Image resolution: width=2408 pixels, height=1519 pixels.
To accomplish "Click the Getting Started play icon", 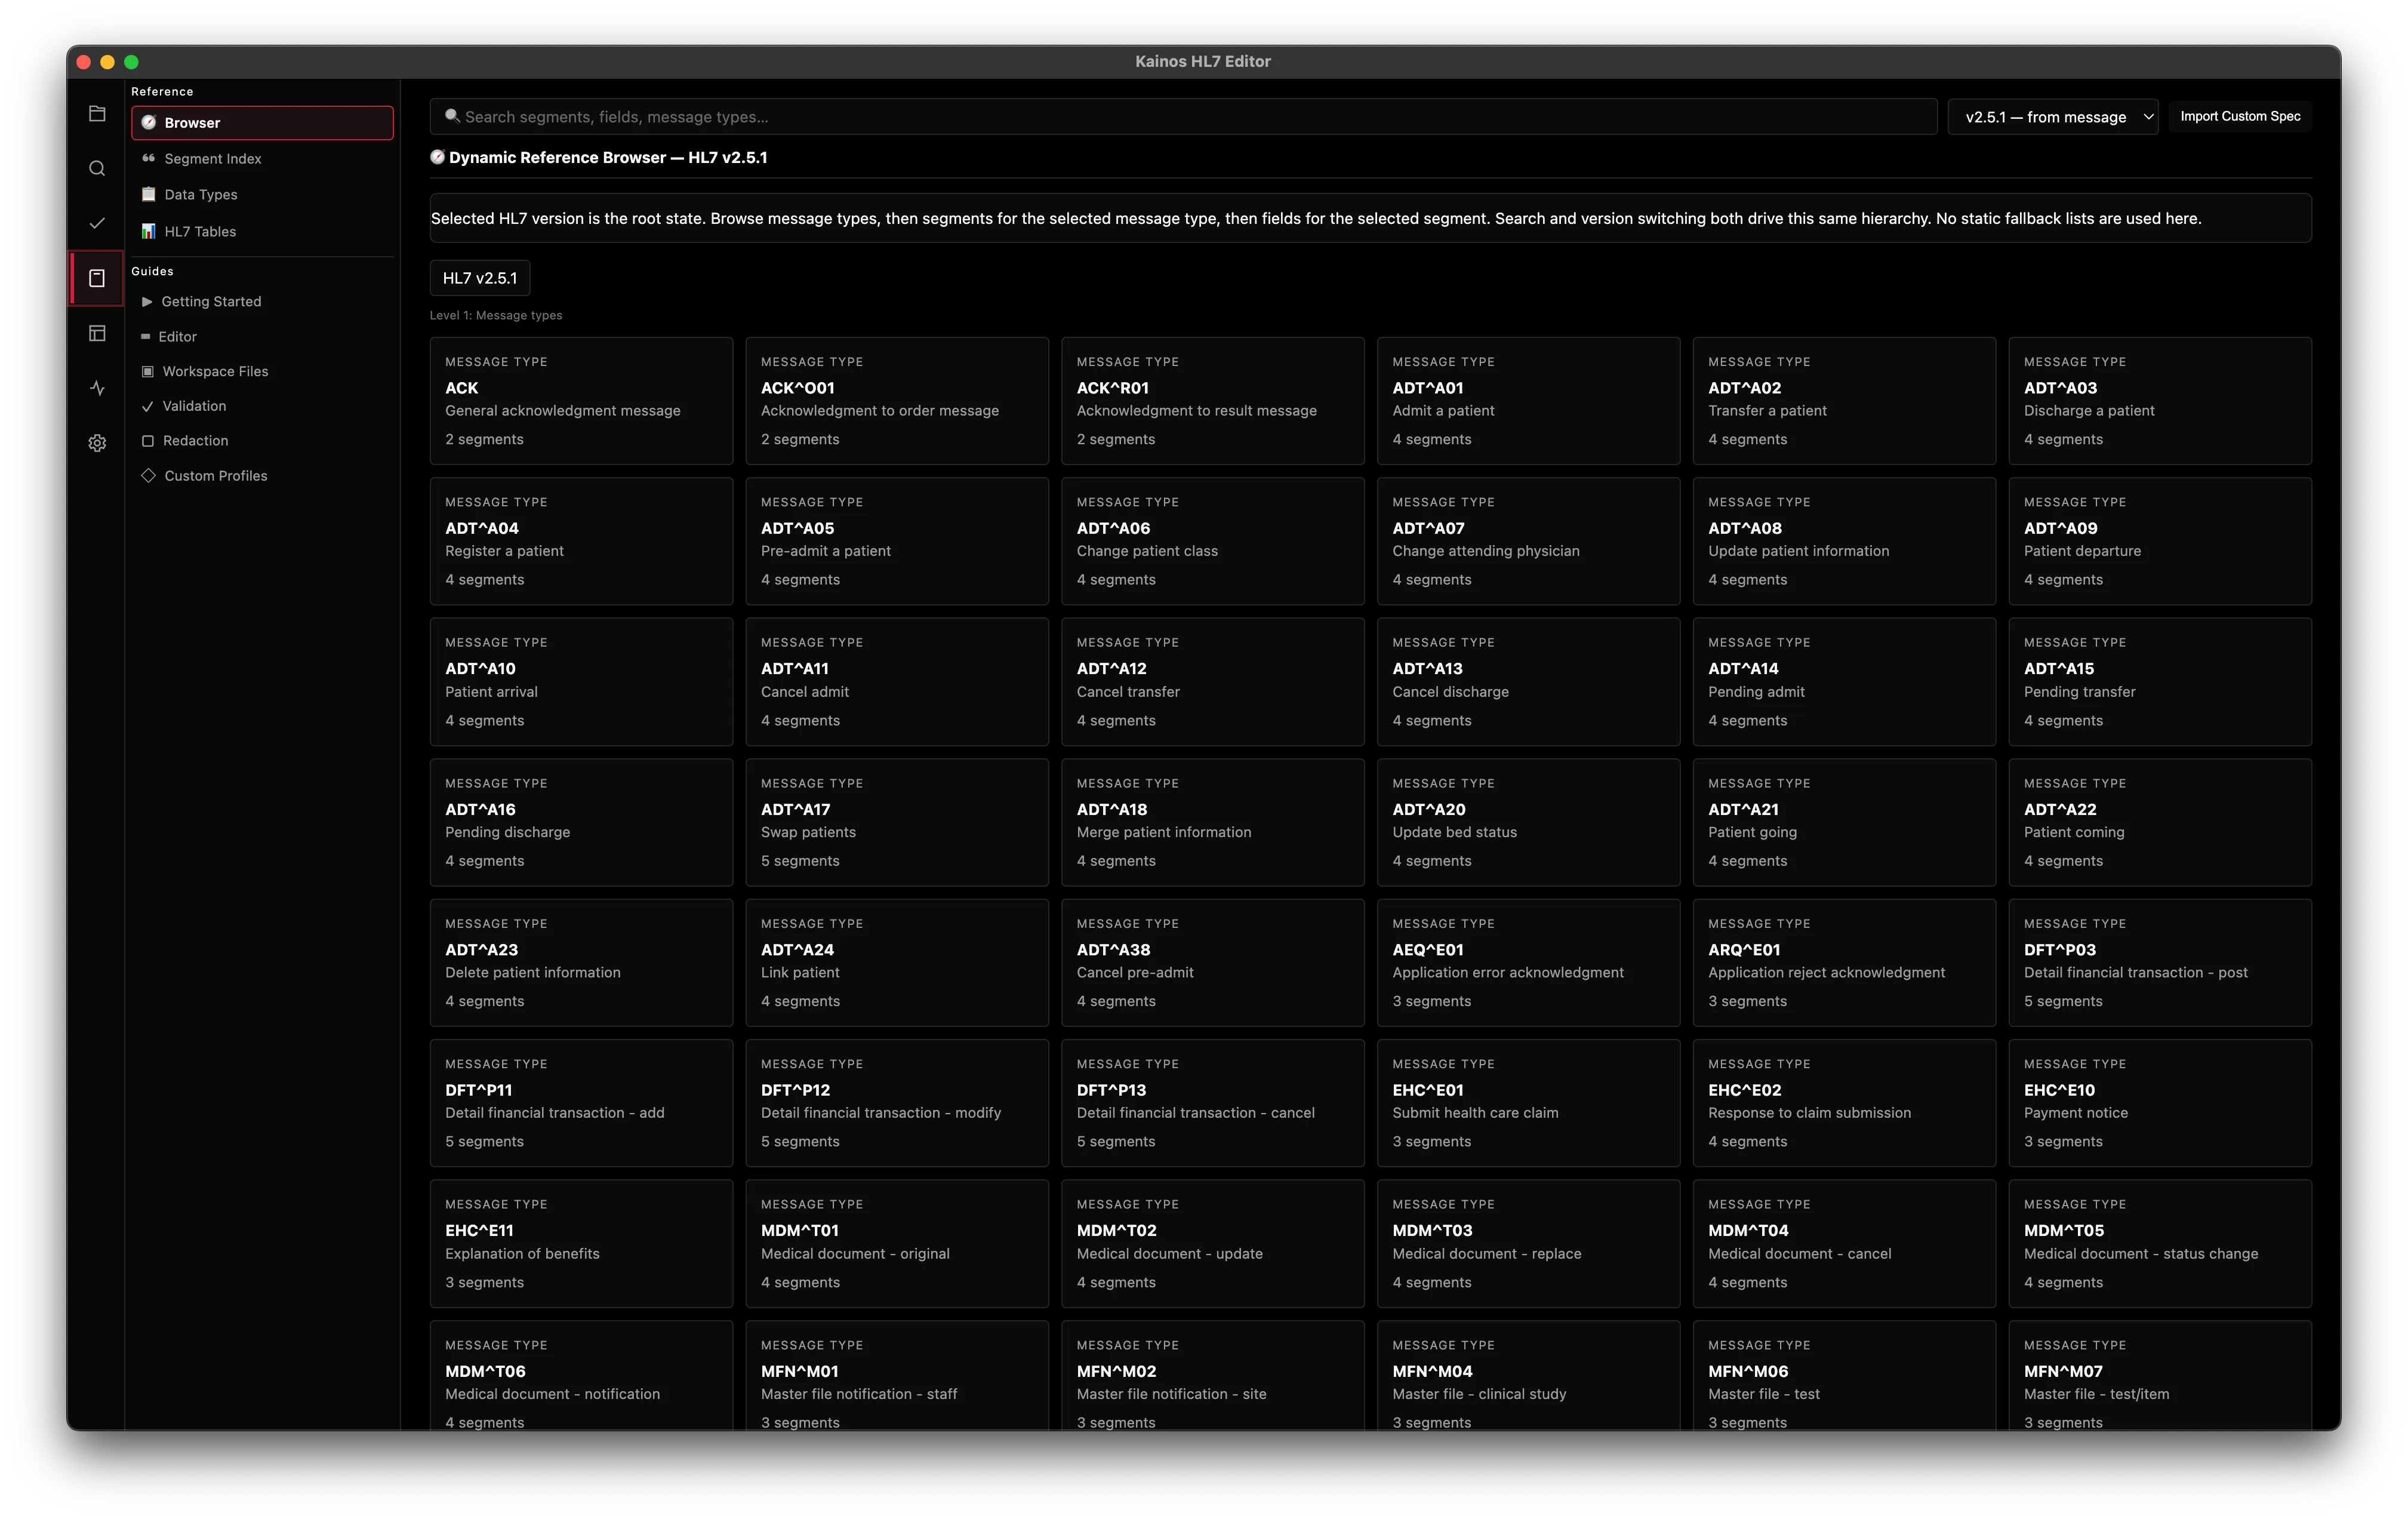I will pyautogui.click(x=147, y=301).
